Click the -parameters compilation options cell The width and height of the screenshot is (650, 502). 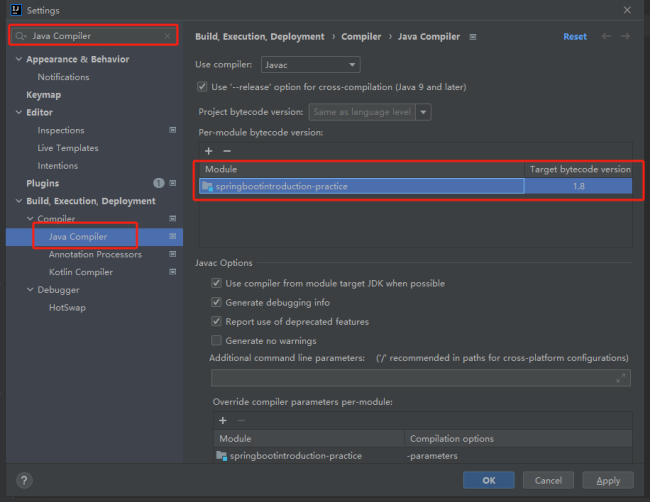pos(432,456)
